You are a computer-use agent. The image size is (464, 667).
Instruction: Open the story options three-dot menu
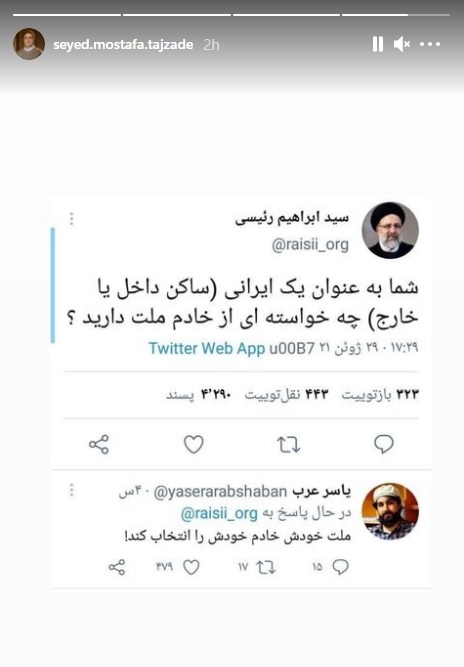[430, 44]
